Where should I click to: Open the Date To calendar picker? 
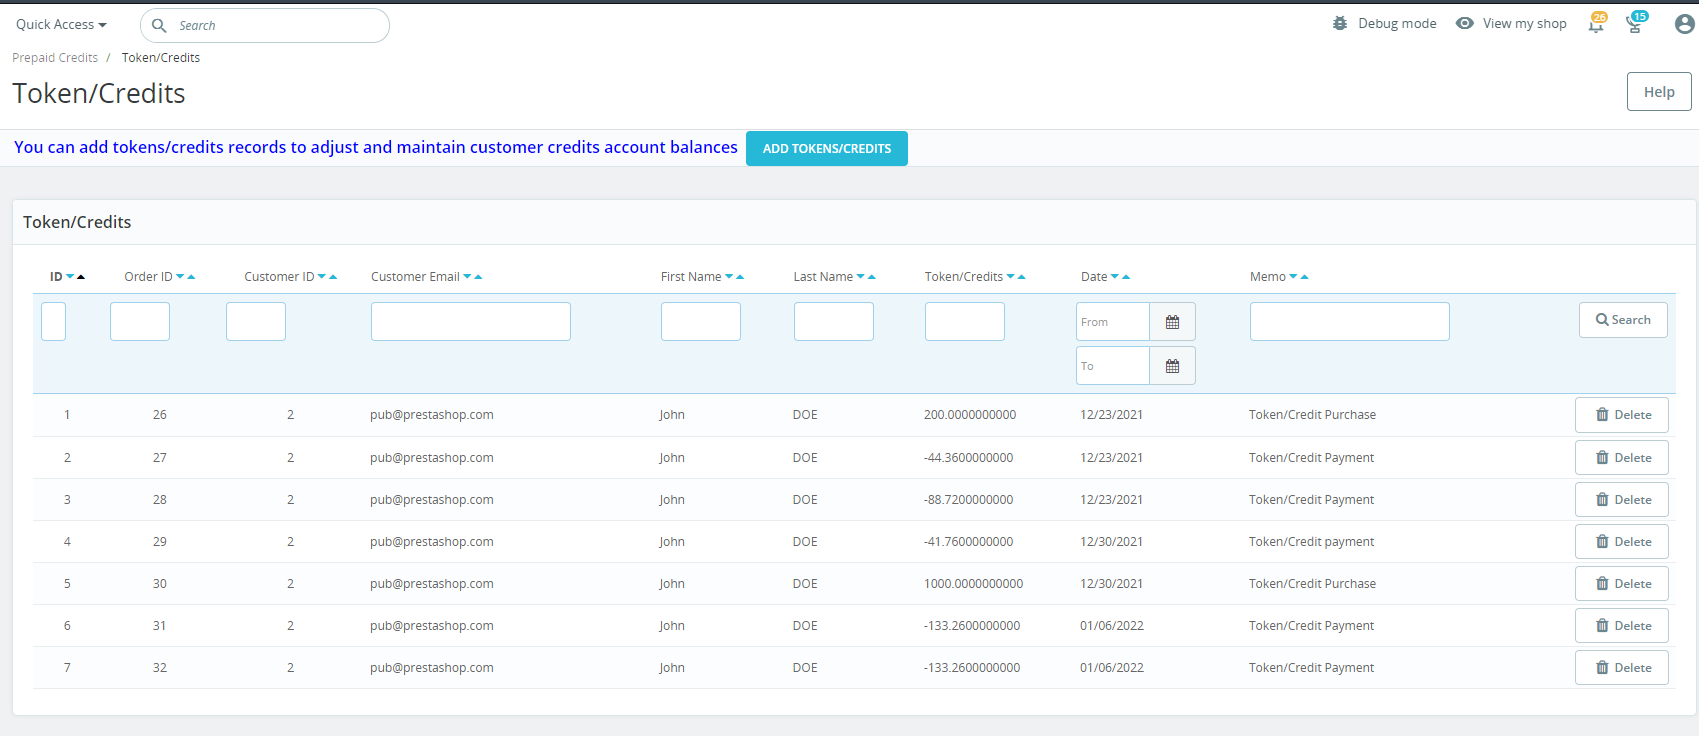[x=1172, y=366]
